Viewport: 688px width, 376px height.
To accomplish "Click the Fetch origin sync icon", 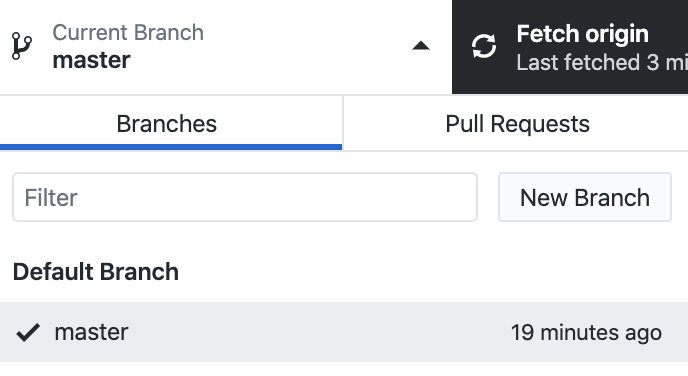I will pos(484,46).
